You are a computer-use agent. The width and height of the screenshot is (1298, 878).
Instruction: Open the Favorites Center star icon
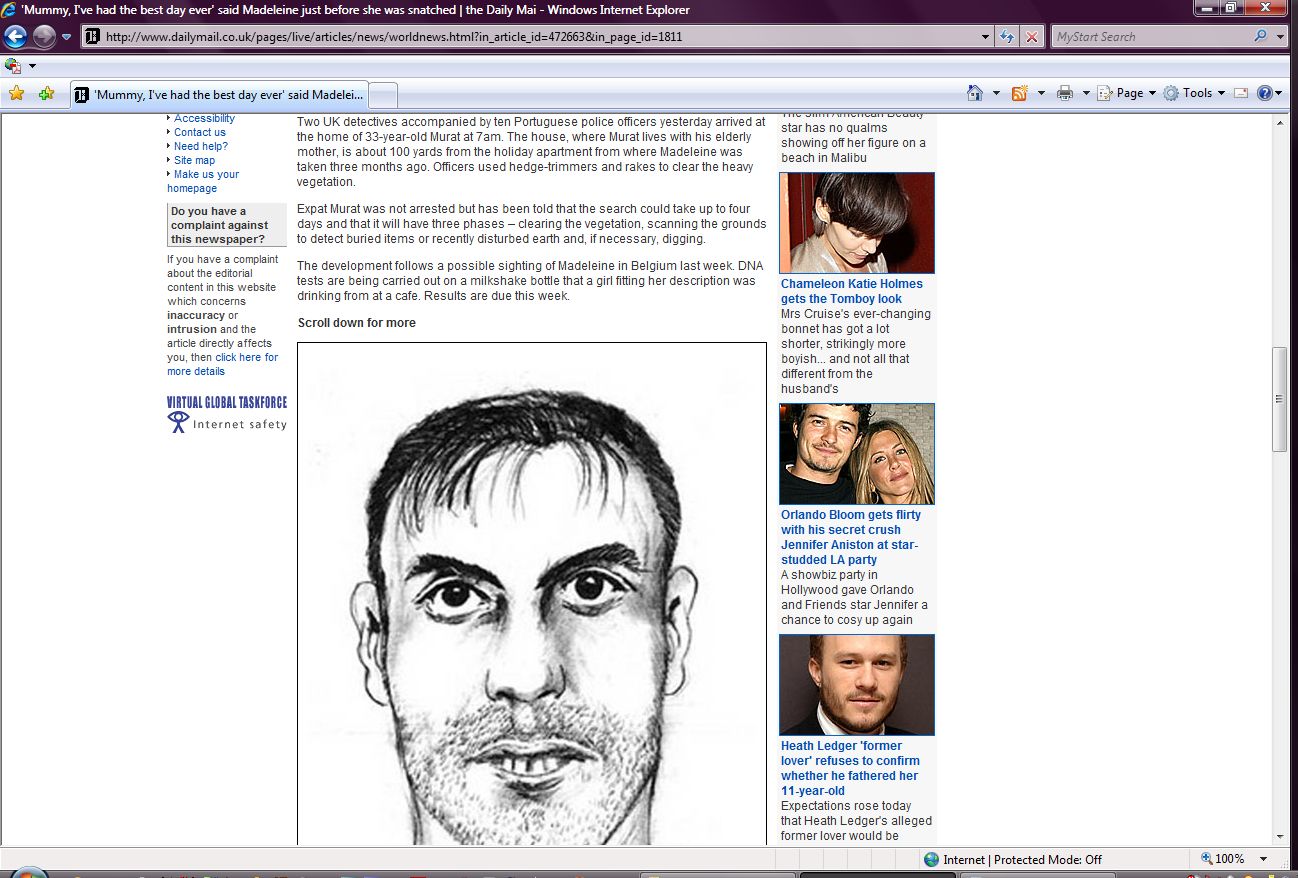16,93
